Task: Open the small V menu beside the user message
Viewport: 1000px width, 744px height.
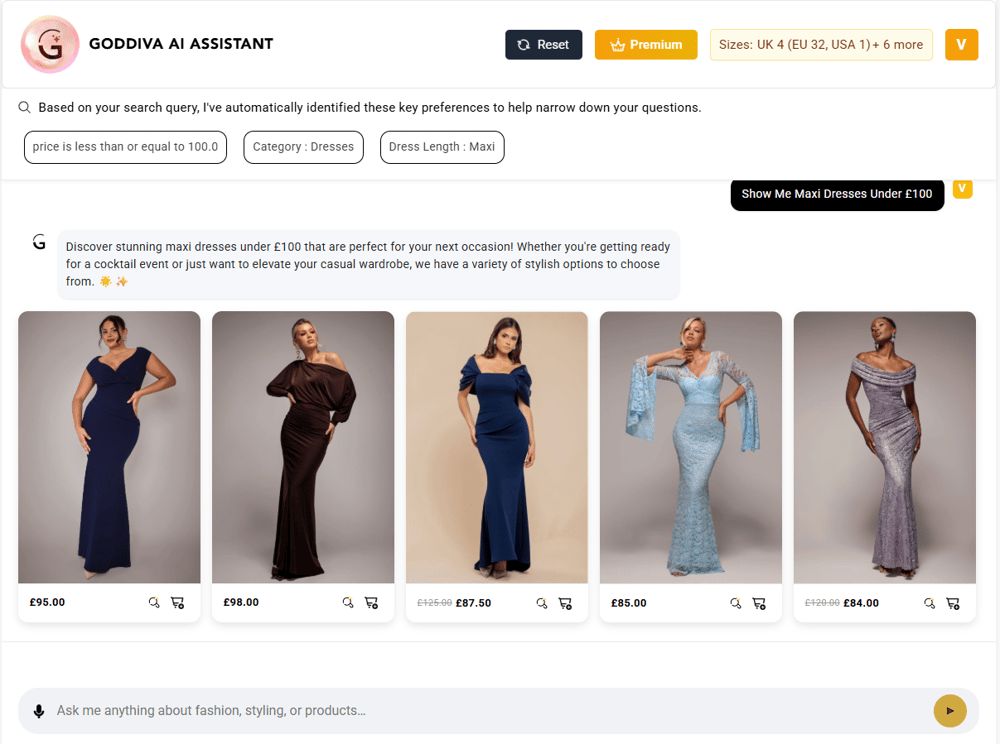Action: (x=962, y=188)
